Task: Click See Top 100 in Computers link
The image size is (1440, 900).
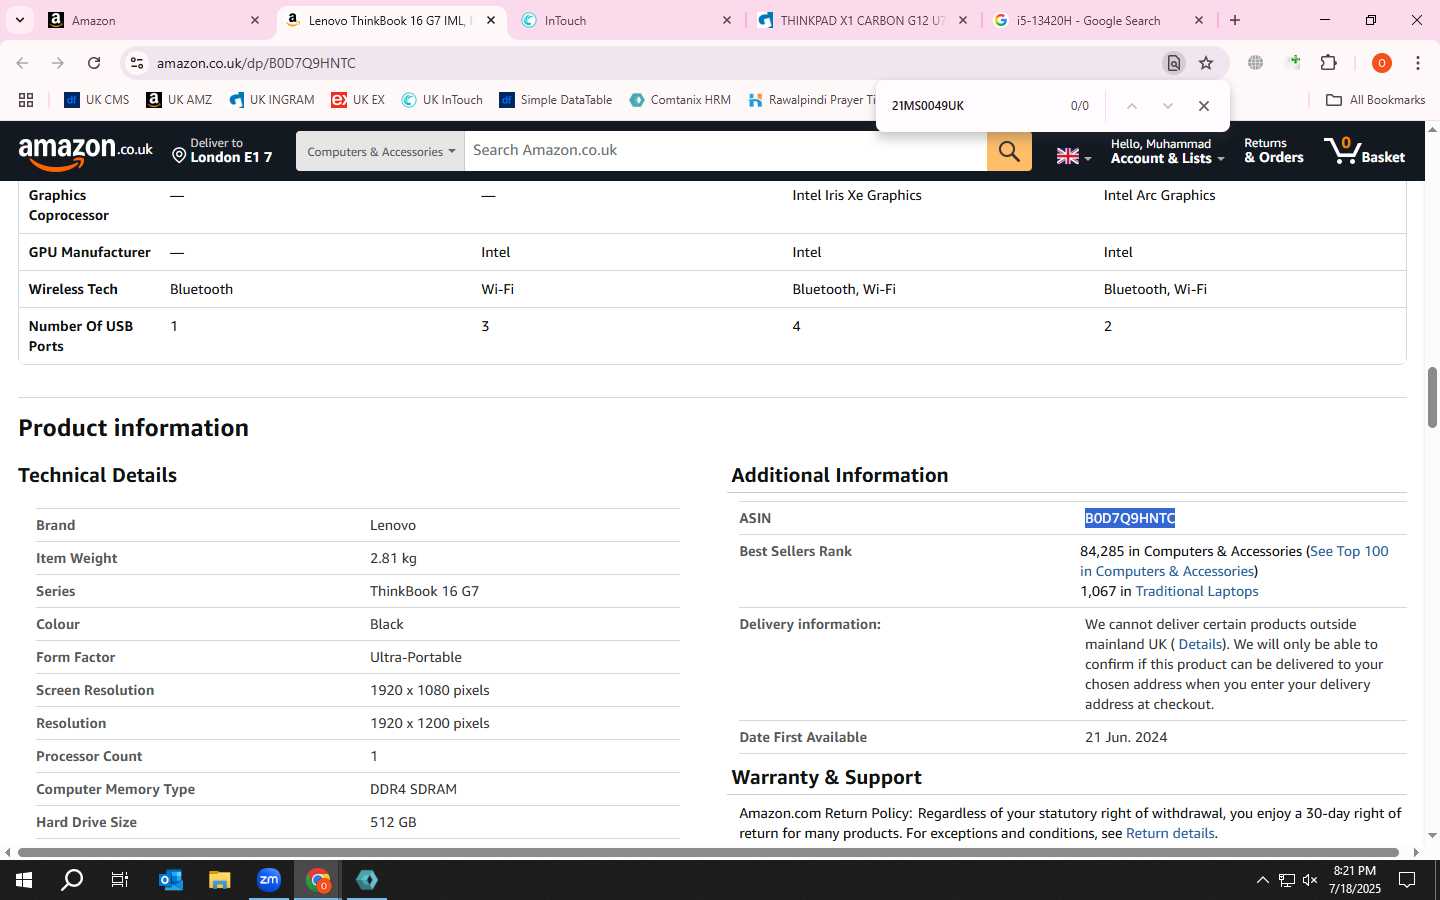Action: pyautogui.click(x=1234, y=561)
